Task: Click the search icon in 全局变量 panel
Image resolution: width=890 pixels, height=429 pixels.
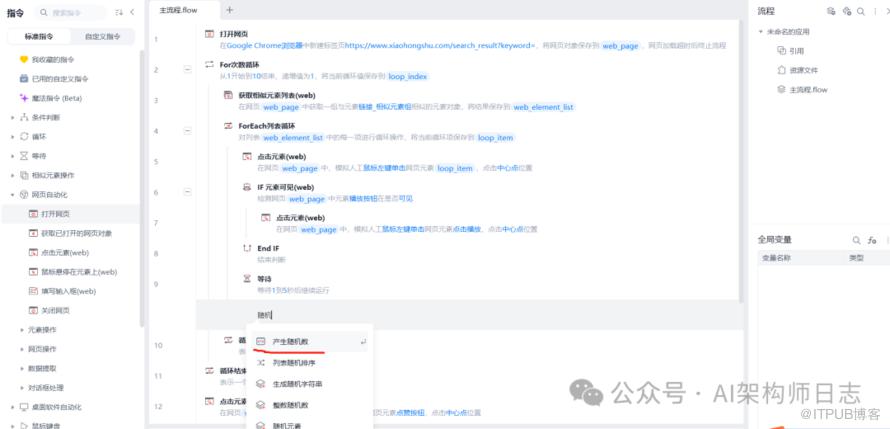Action: [x=857, y=241]
